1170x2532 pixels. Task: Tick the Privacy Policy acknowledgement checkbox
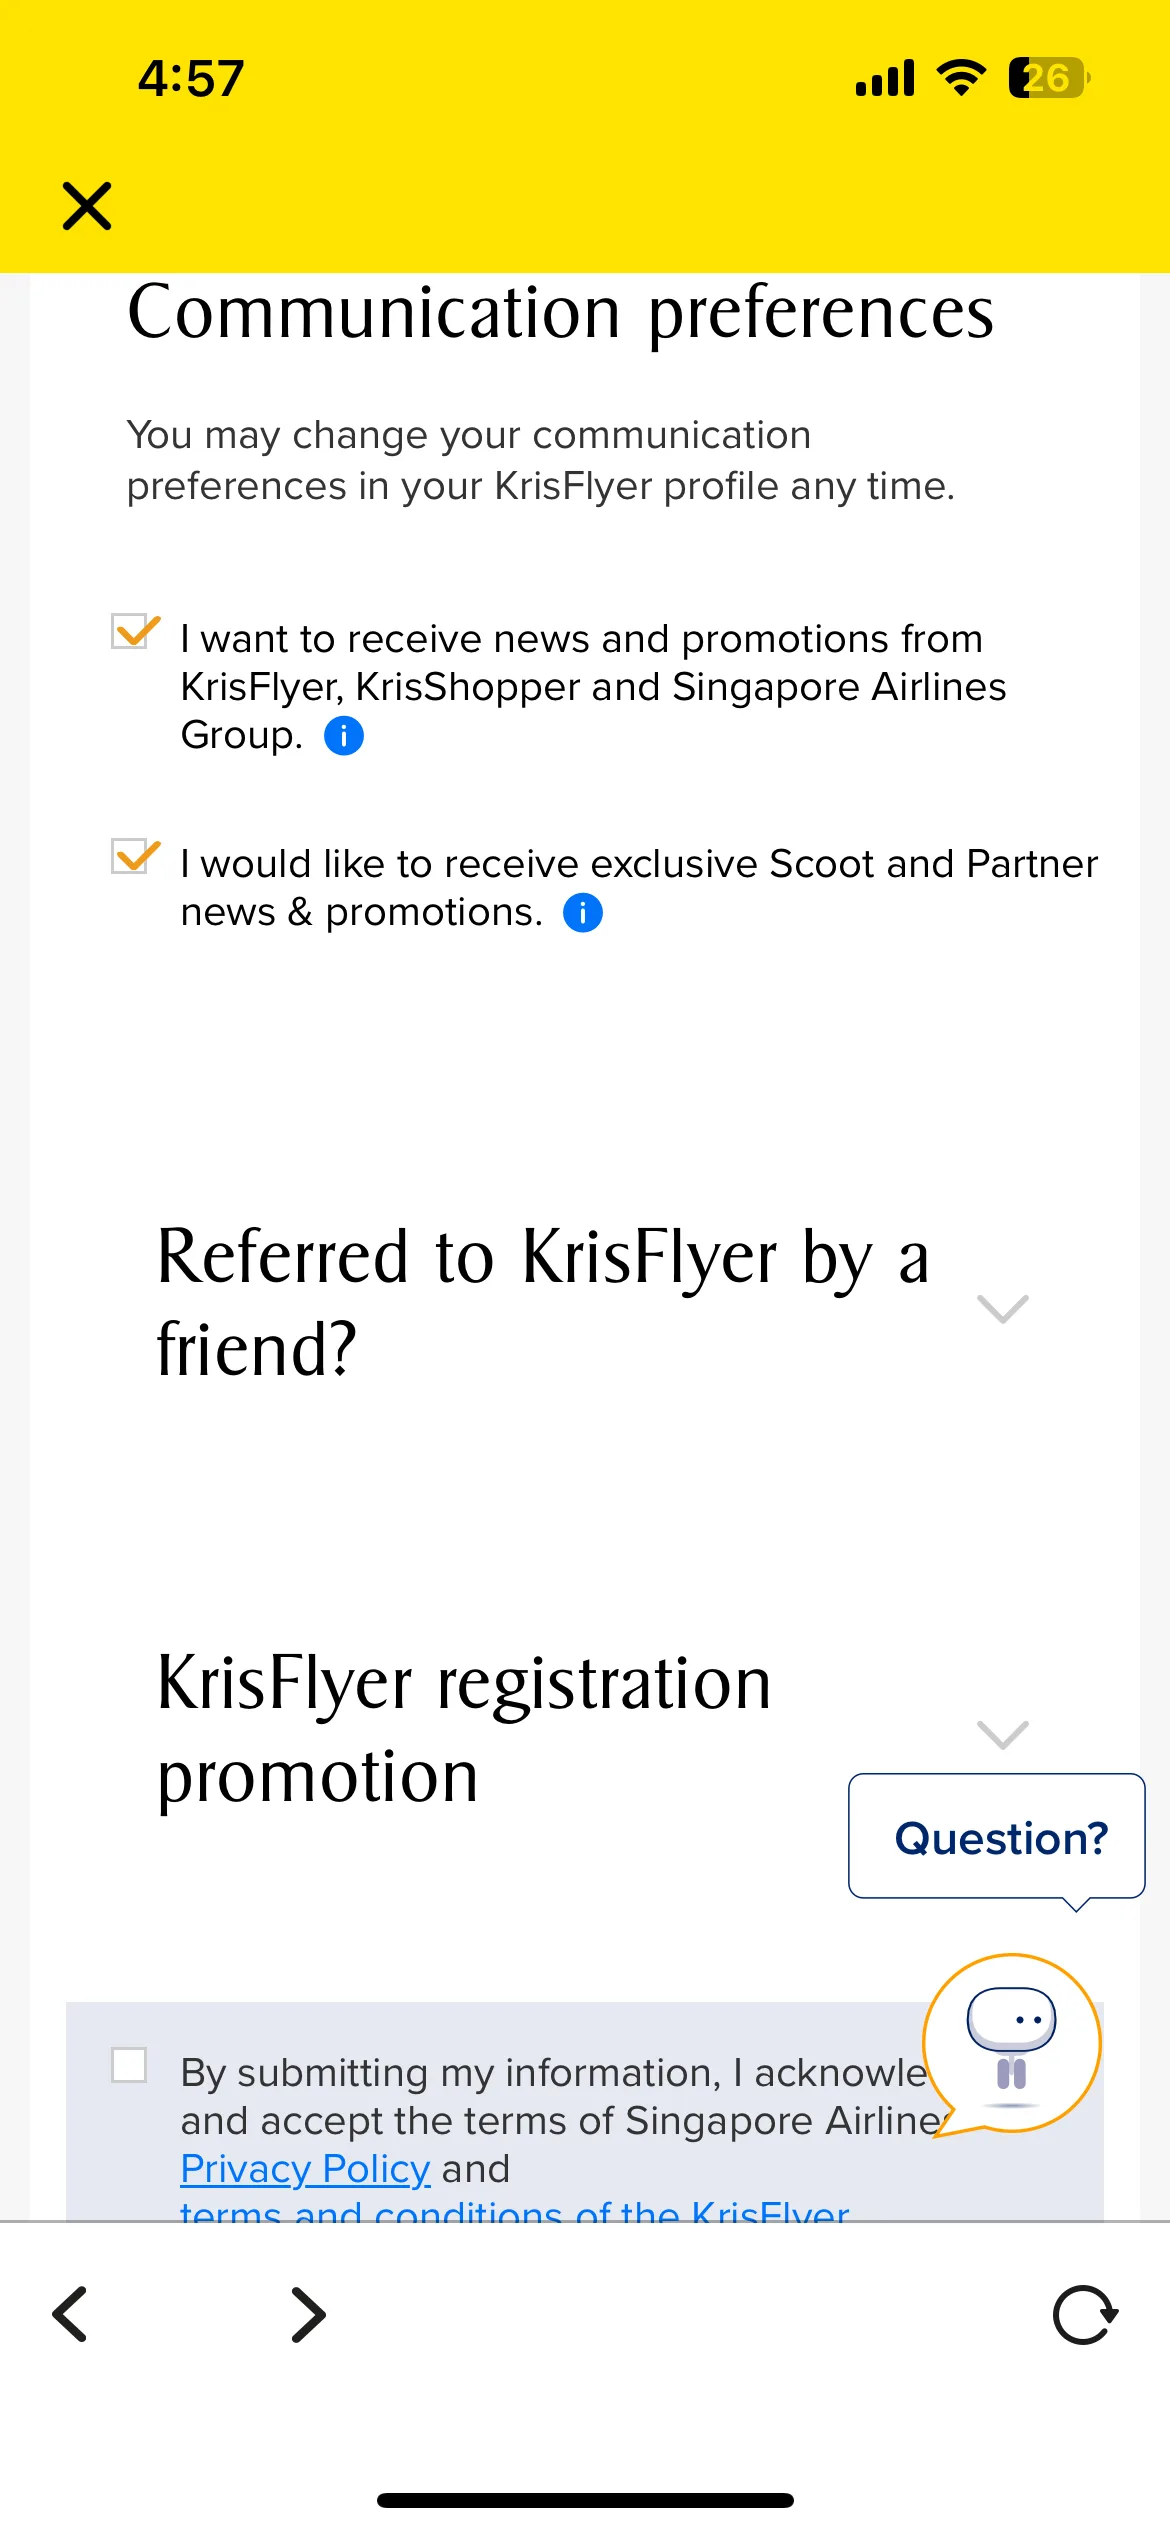point(129,2065)
